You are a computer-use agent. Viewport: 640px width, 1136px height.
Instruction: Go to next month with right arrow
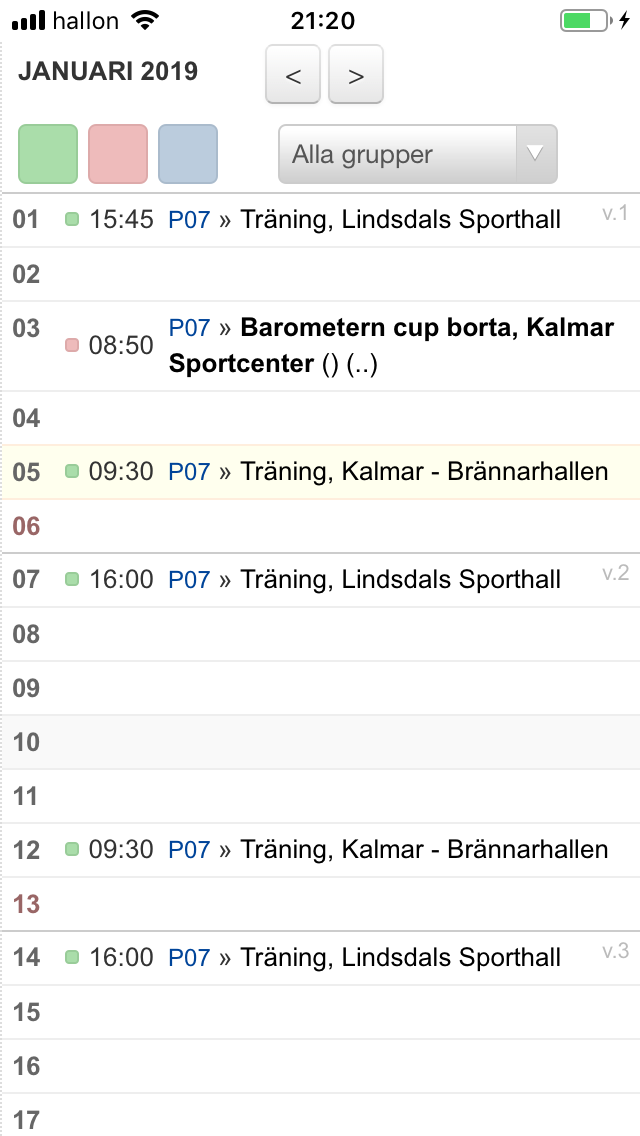click(x=355, y=75)
